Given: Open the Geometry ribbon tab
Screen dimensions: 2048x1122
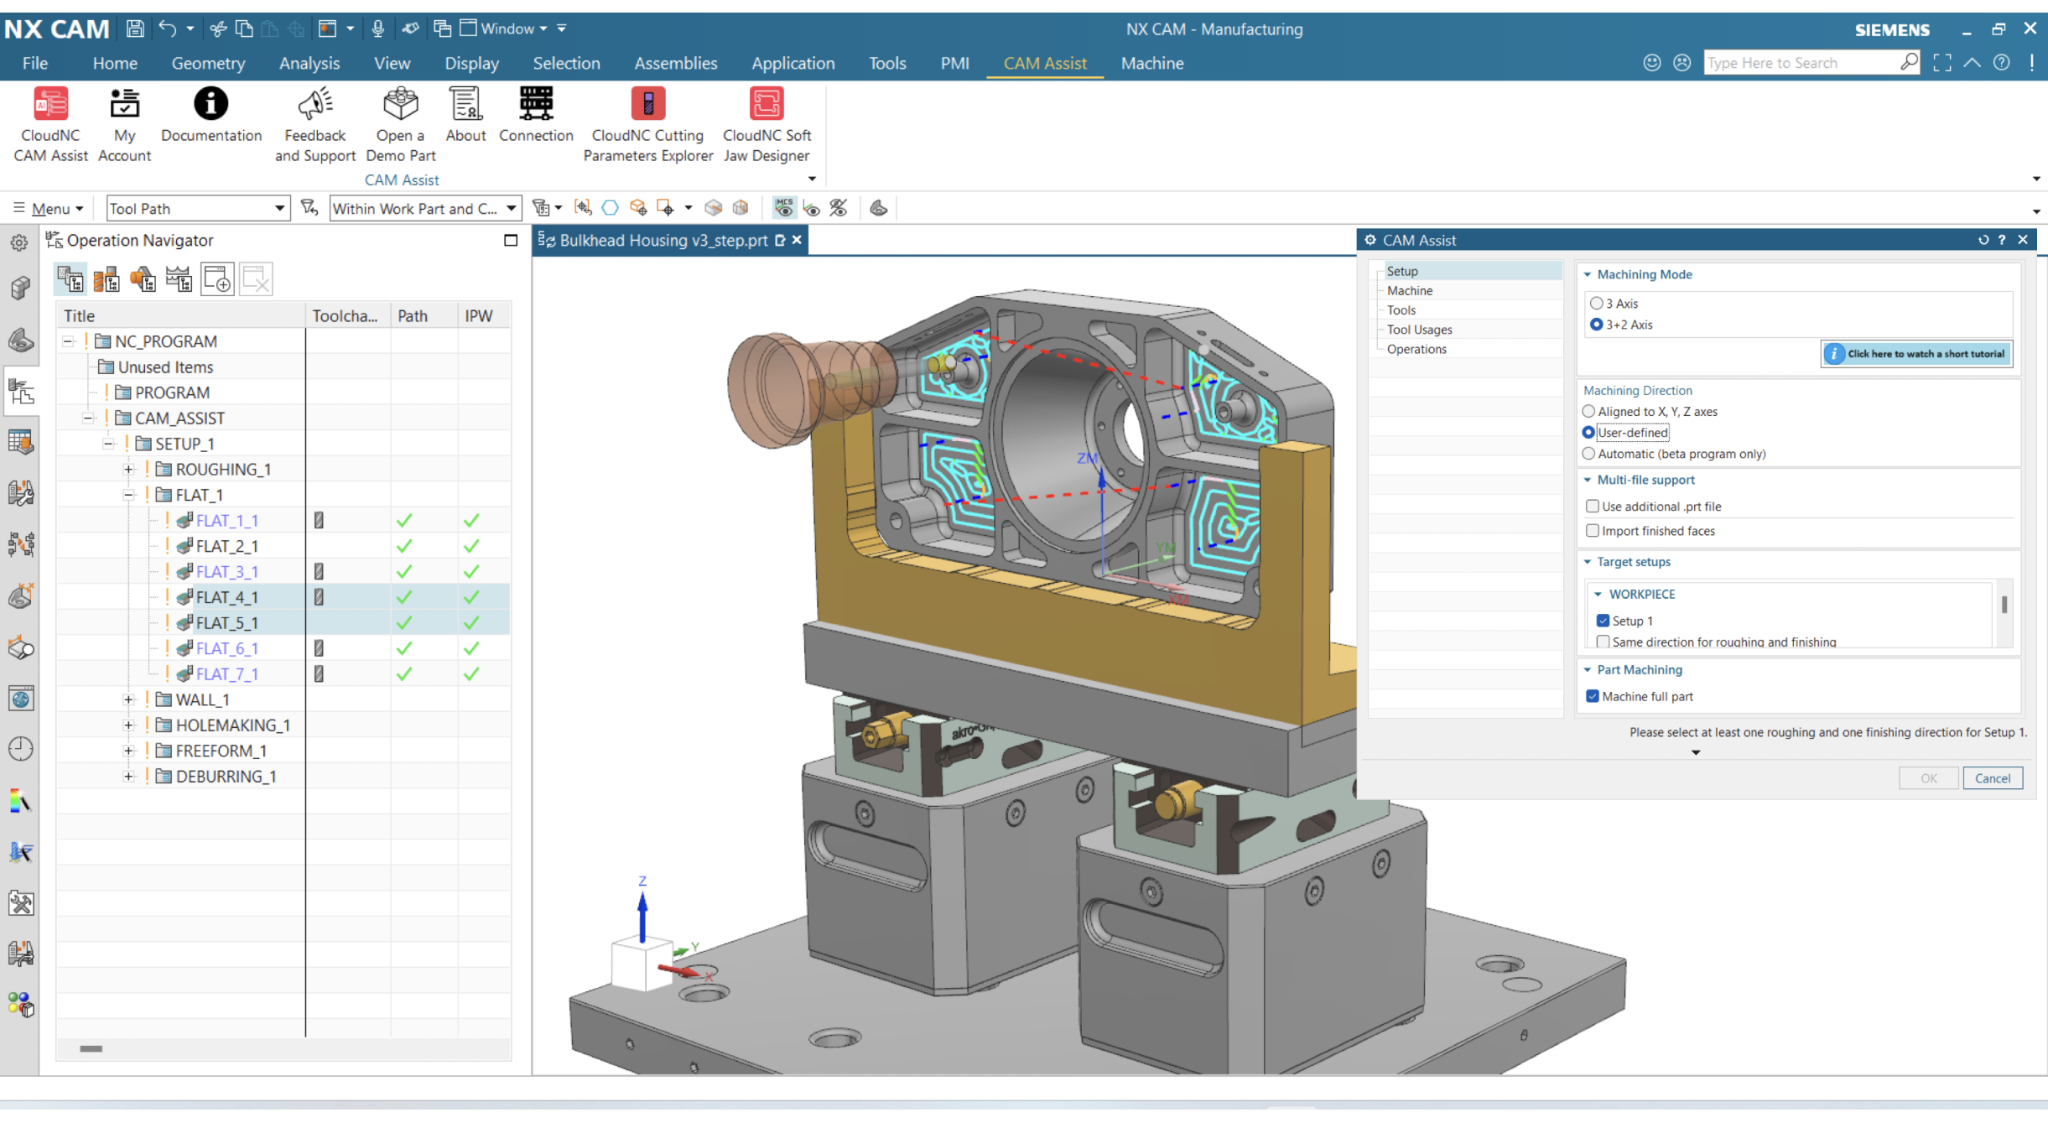Looking at the screenshot, I should (208, 63).
